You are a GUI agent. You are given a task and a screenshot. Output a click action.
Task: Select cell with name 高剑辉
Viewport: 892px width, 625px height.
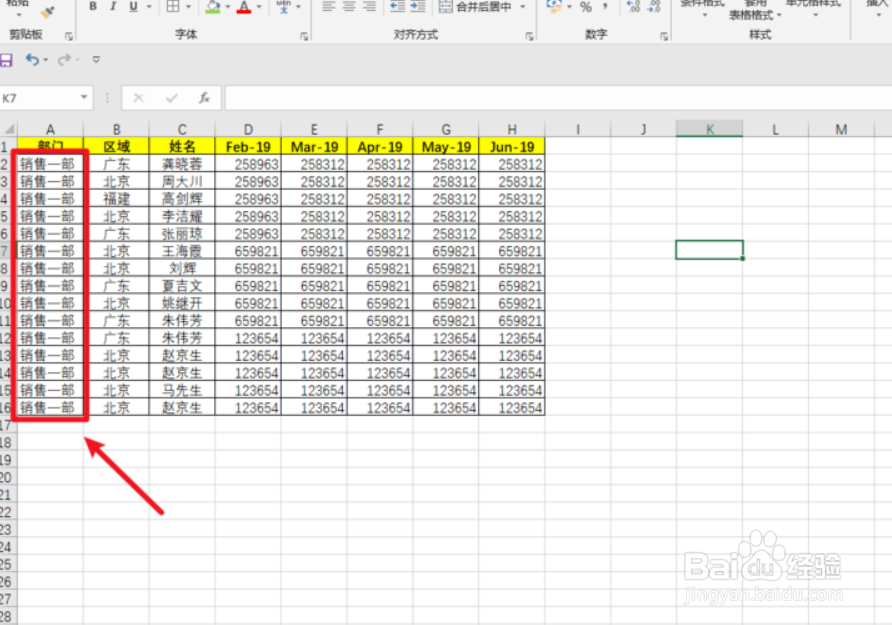click(x=182, y=199)
